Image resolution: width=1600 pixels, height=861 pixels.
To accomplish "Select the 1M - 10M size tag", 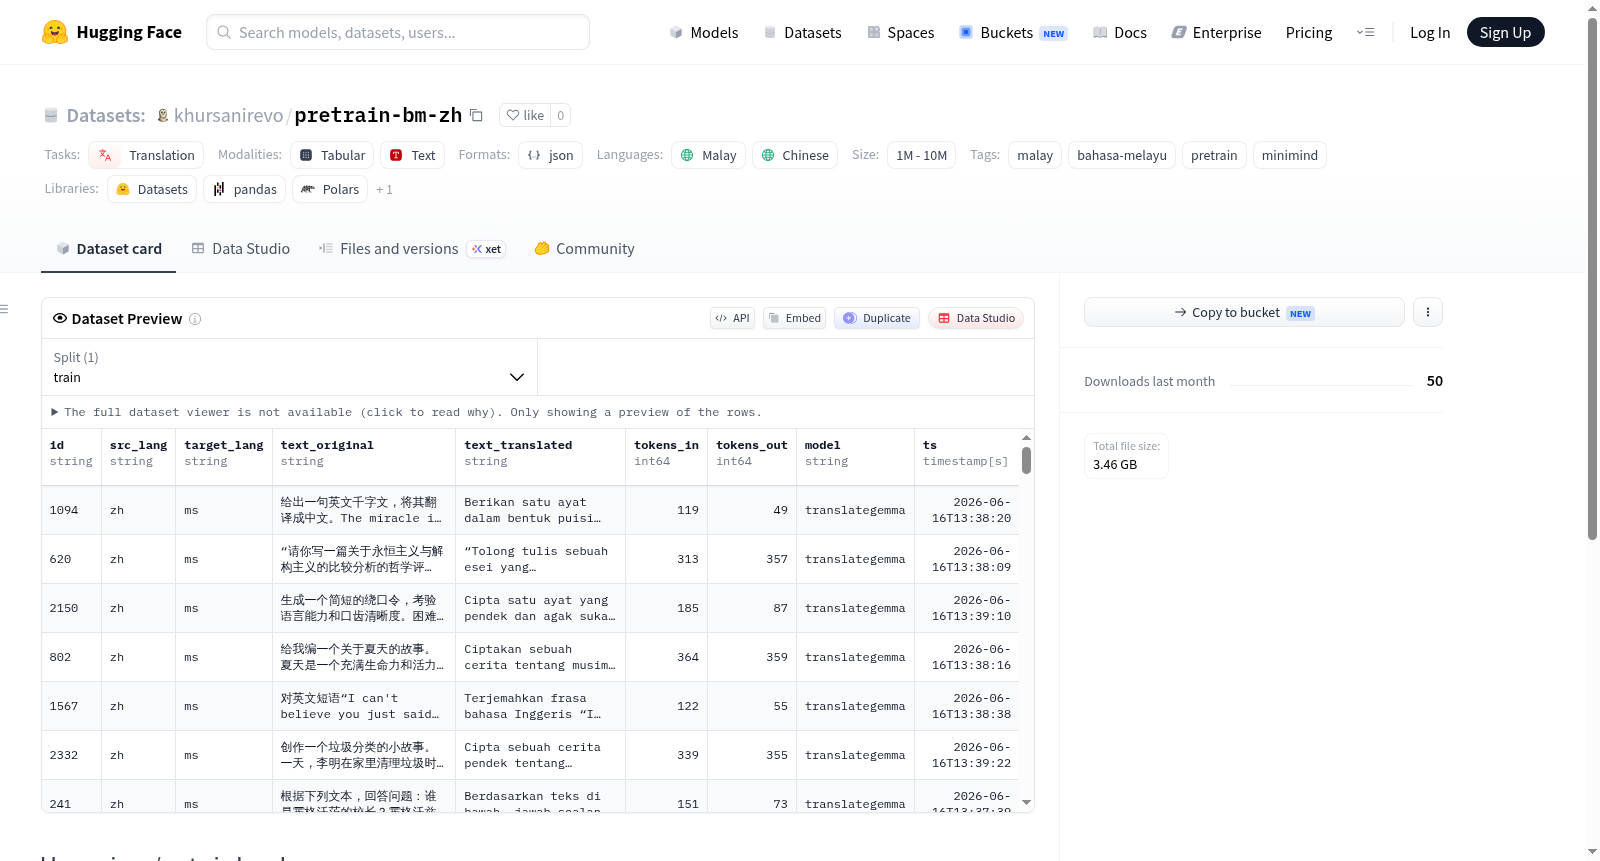I will pos(921,155).
